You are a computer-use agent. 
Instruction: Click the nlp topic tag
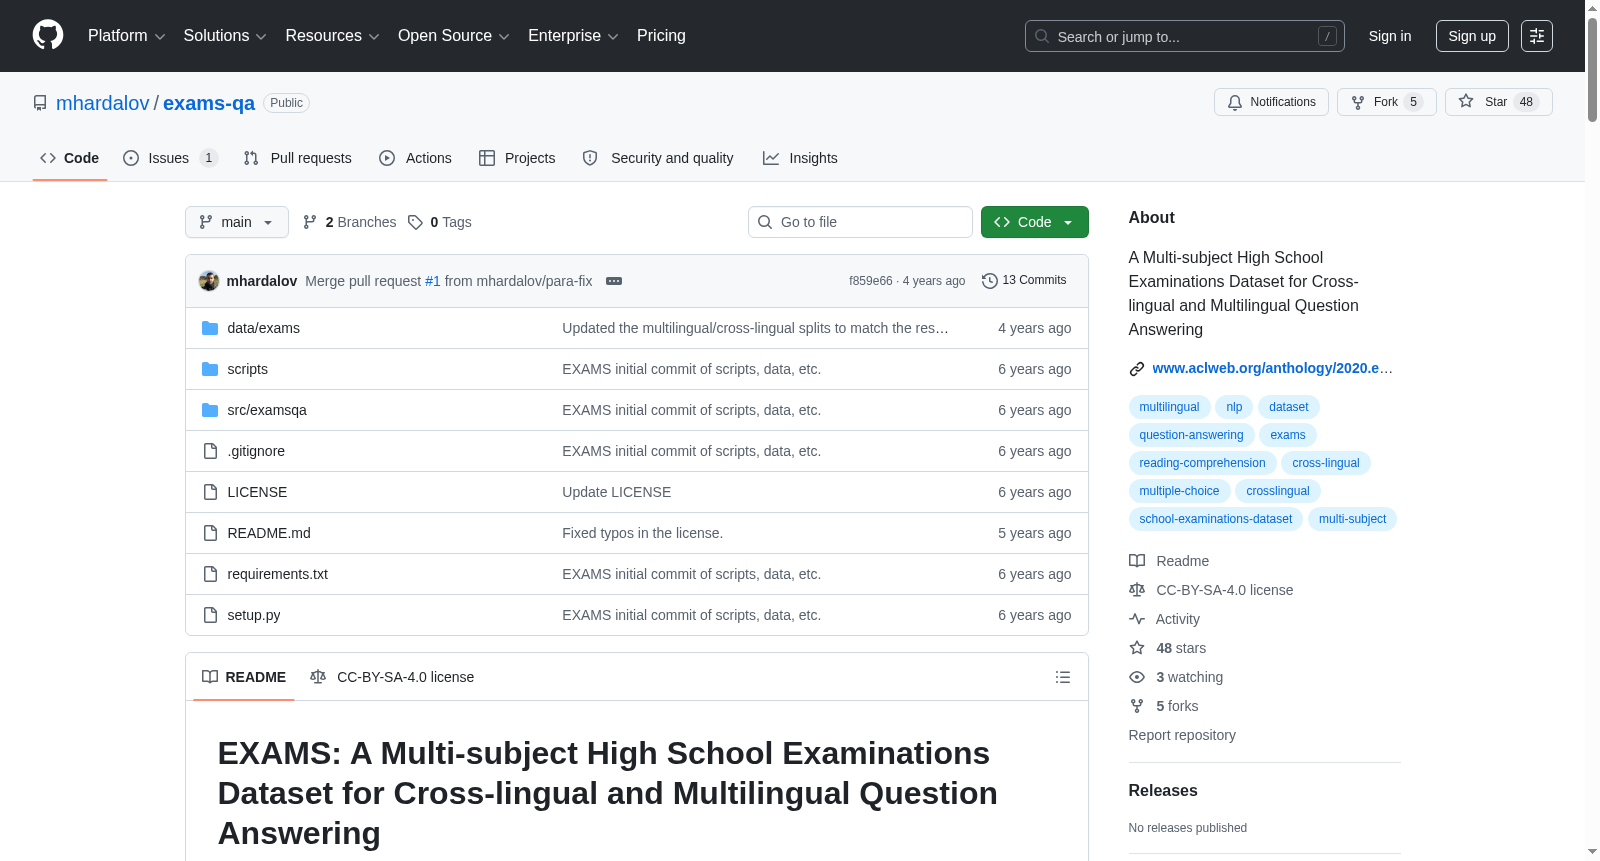[1234, 407]
